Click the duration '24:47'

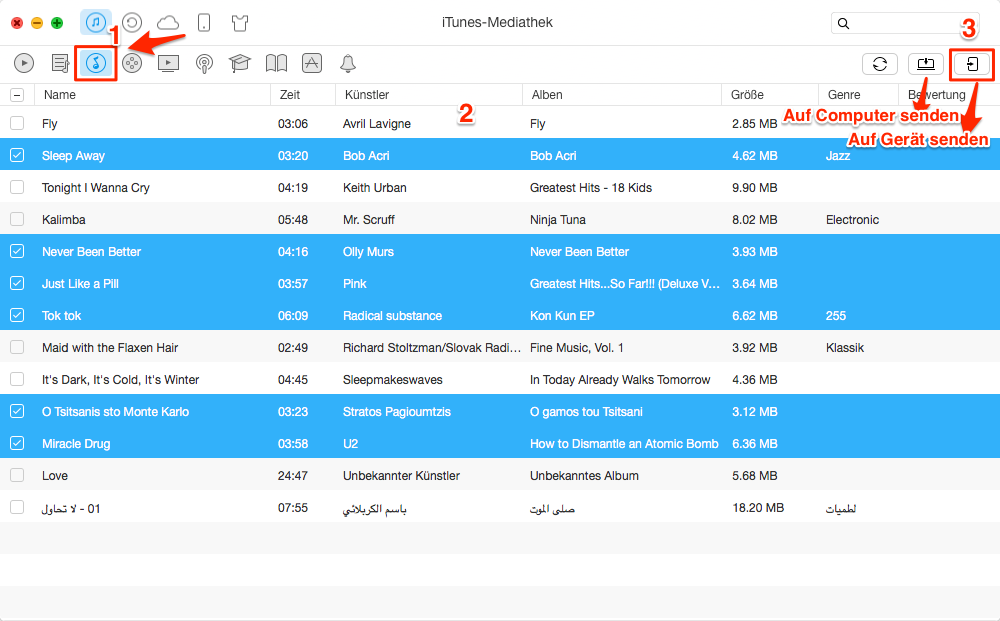click(x=293, y=476)
